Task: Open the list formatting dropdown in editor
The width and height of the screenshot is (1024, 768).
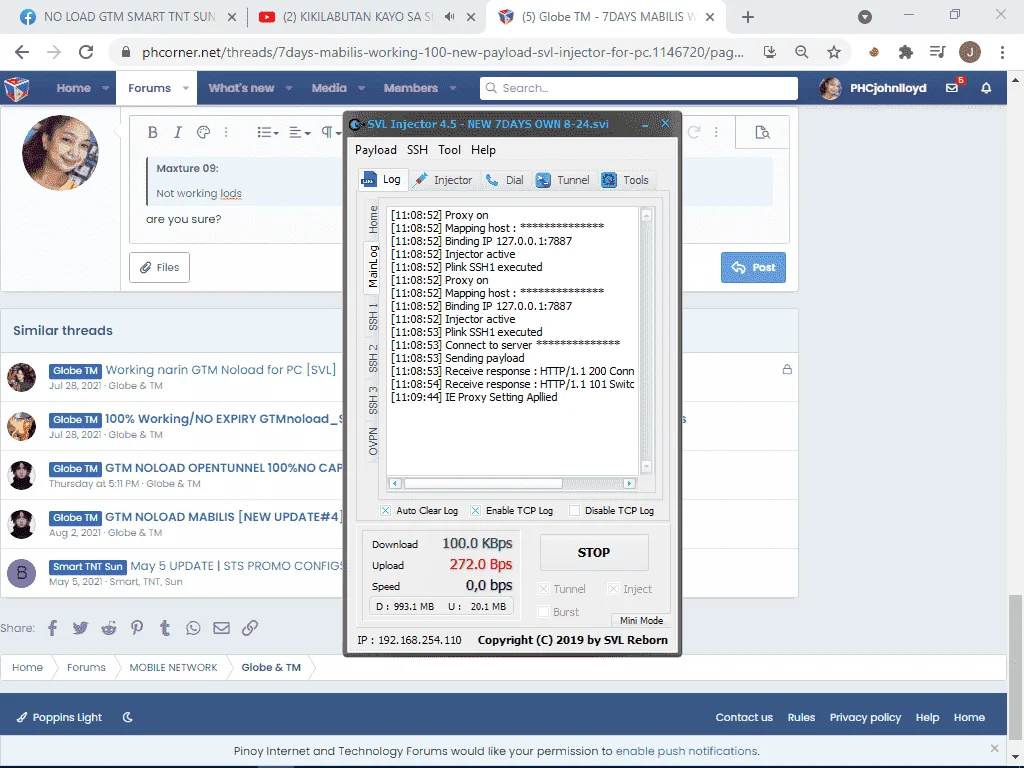Action: point(268,133)
